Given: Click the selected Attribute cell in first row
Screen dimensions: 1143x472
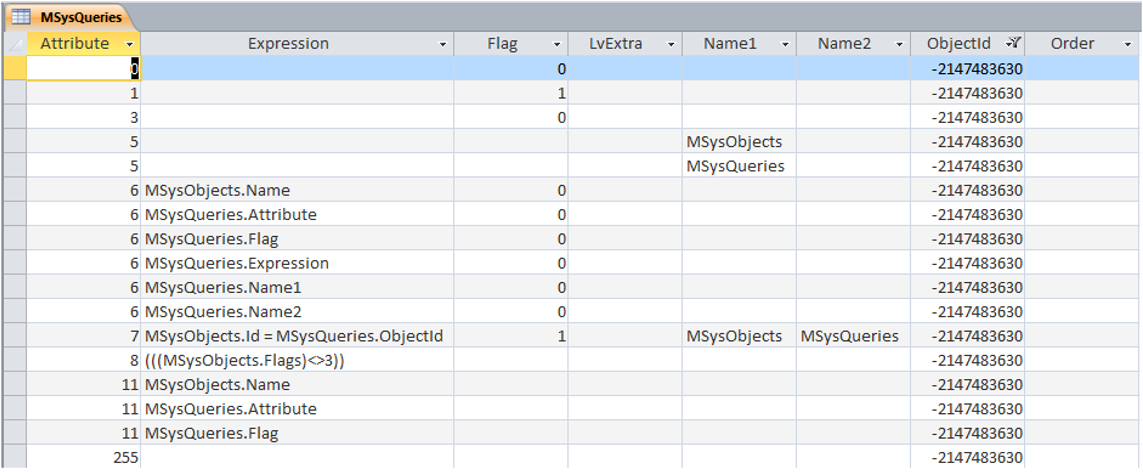Looking at the screenshot, I should coord(83,68).
